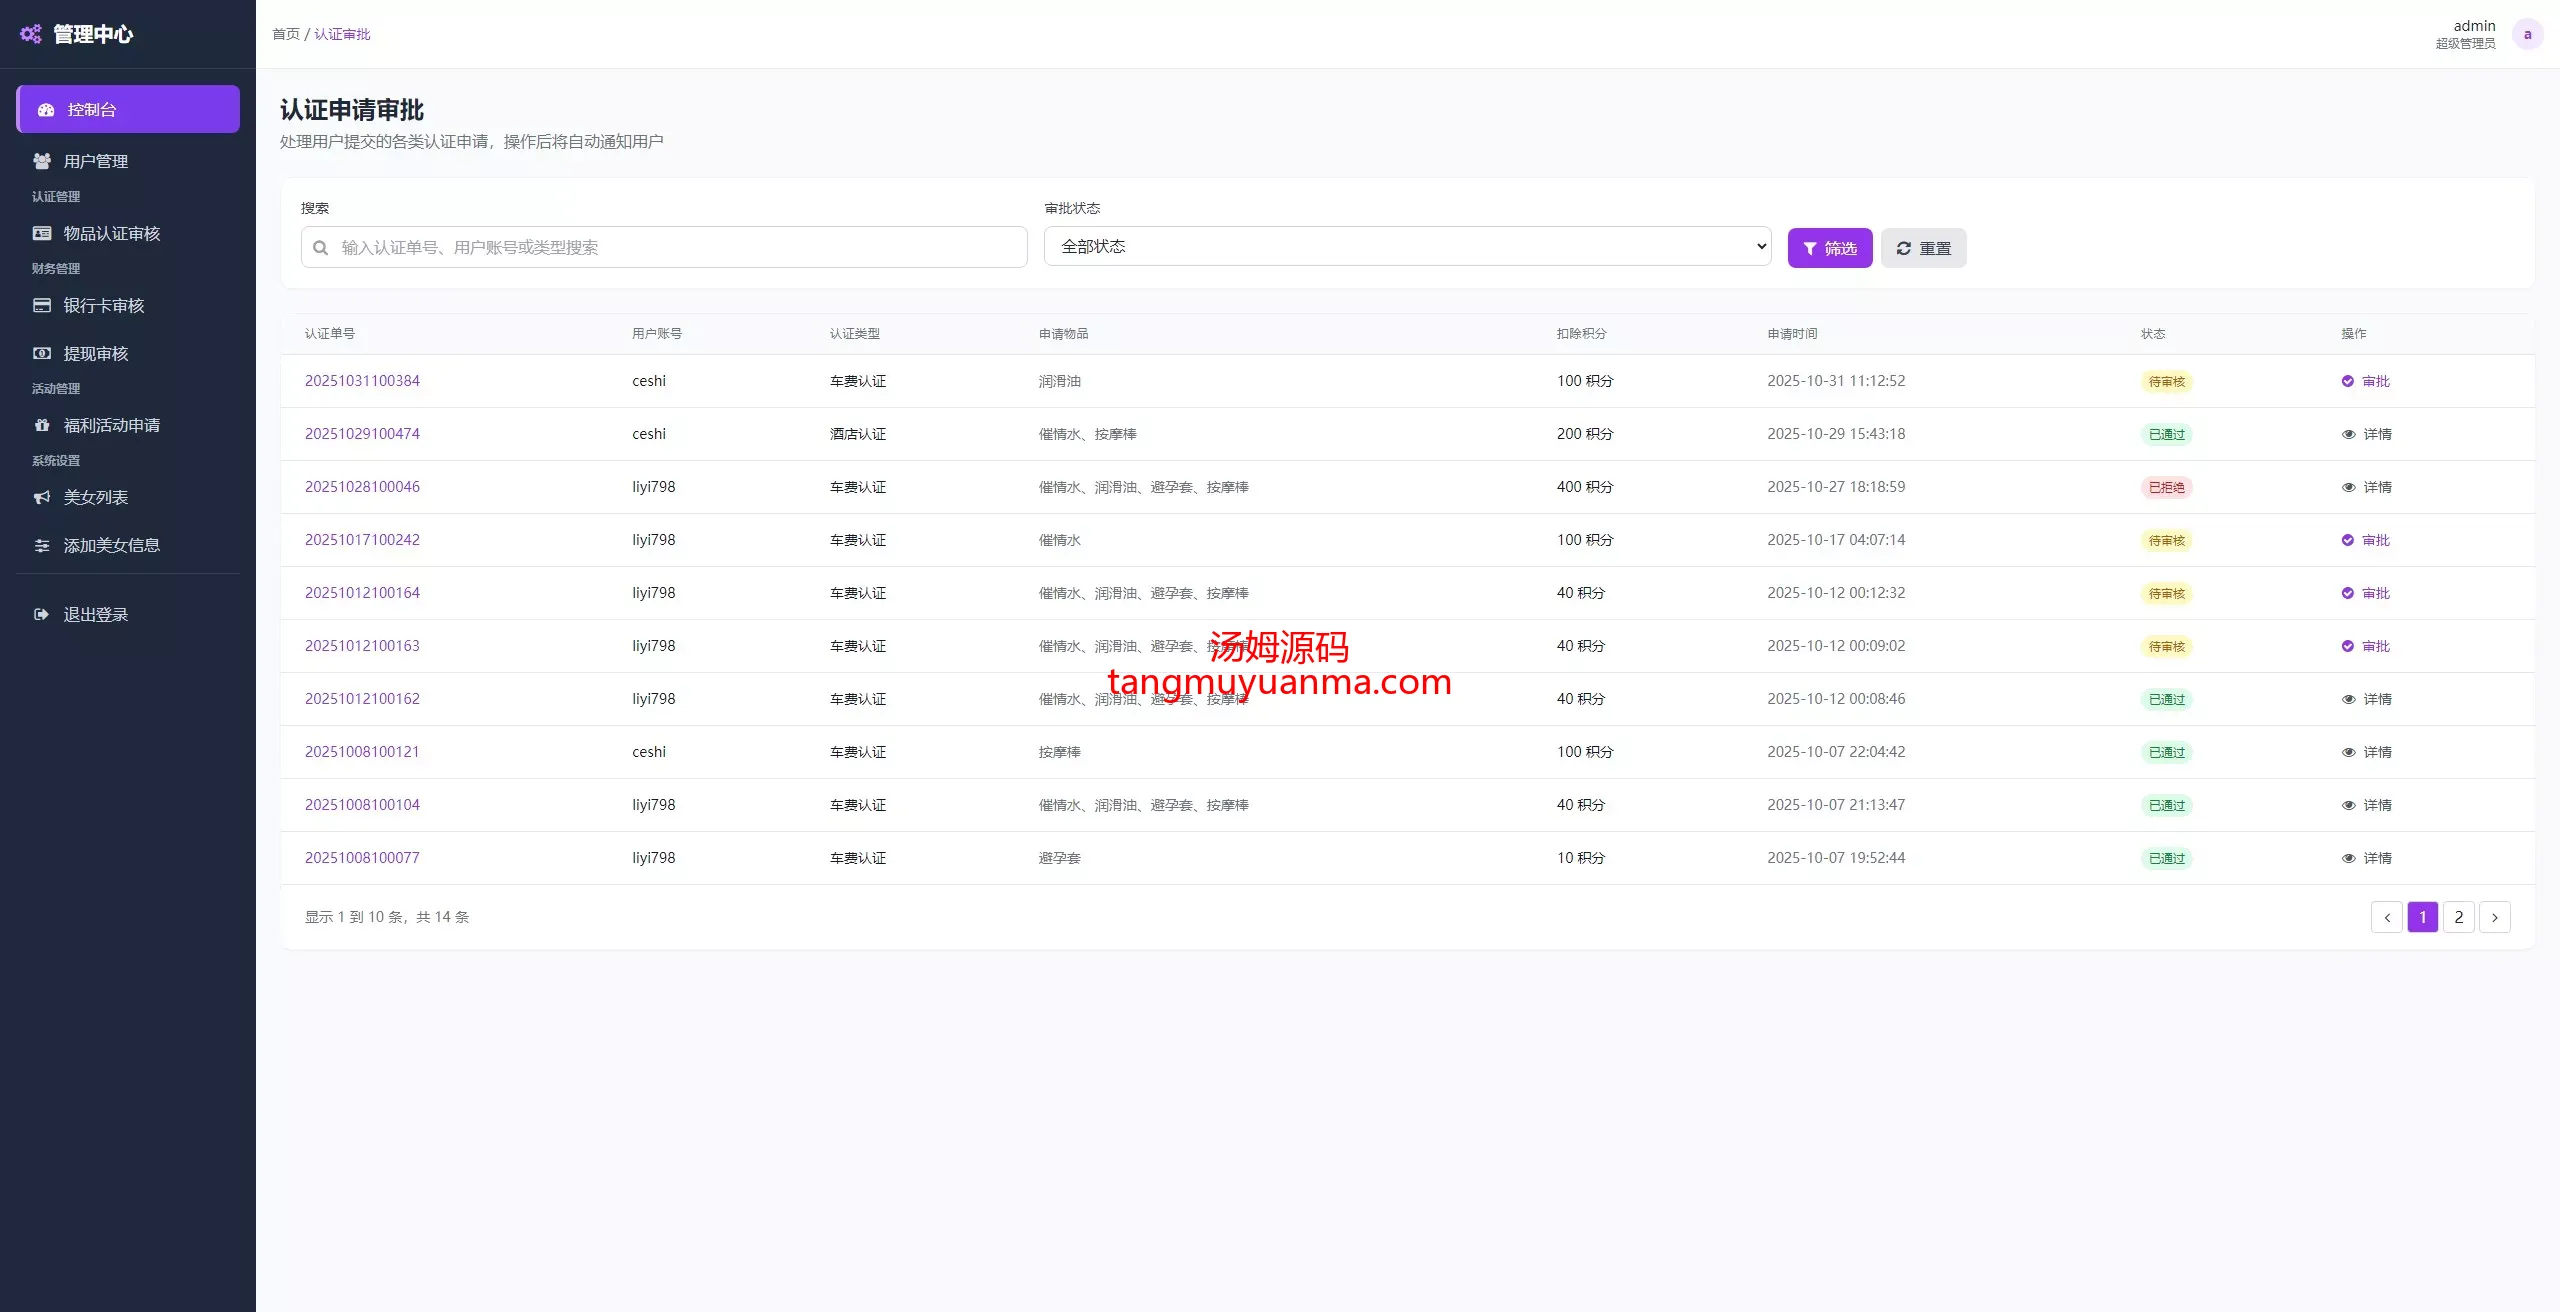Click the 重置 reset button
Viewport: 2560px width, 1312px height.
click(1923, 248)
